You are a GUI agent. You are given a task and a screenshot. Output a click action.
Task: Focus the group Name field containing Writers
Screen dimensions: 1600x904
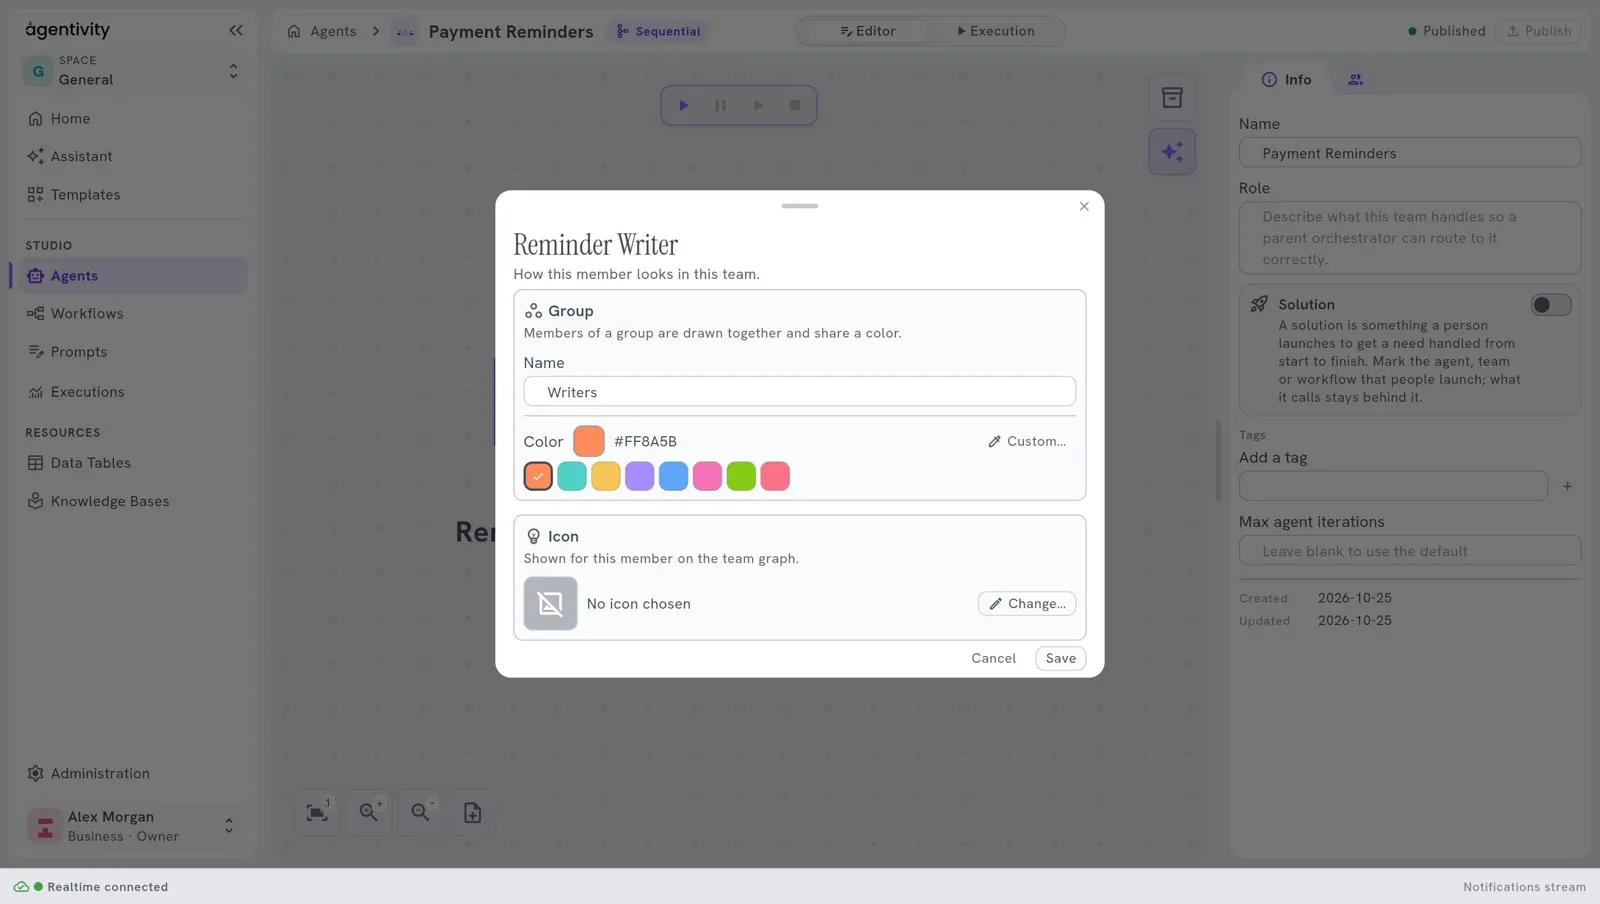click(x=800, y=392)
